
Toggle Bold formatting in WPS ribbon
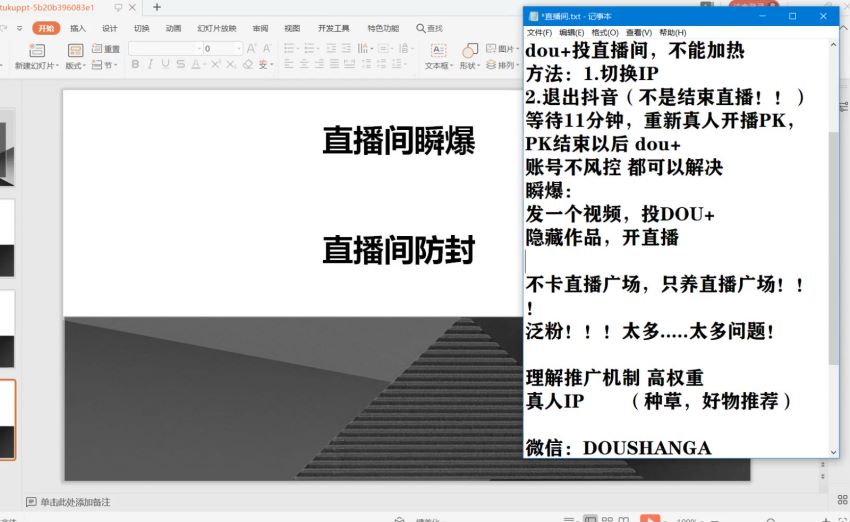point(135,64)
